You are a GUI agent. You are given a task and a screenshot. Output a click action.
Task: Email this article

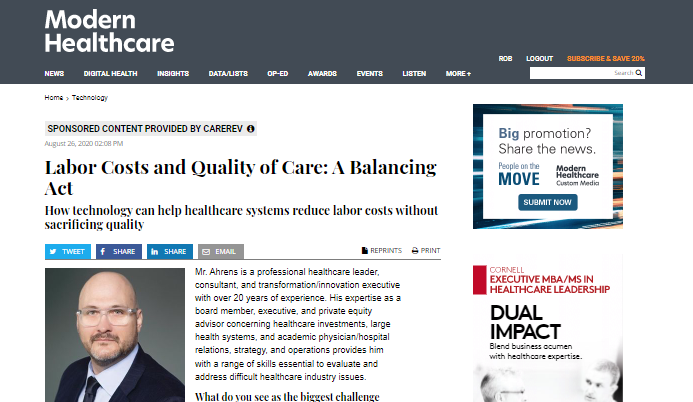221,251
